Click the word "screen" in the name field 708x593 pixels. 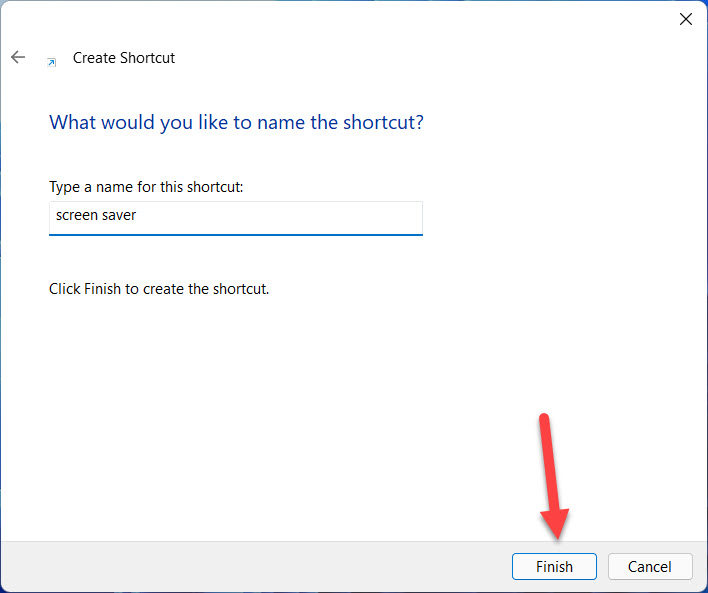coord(76,216)
